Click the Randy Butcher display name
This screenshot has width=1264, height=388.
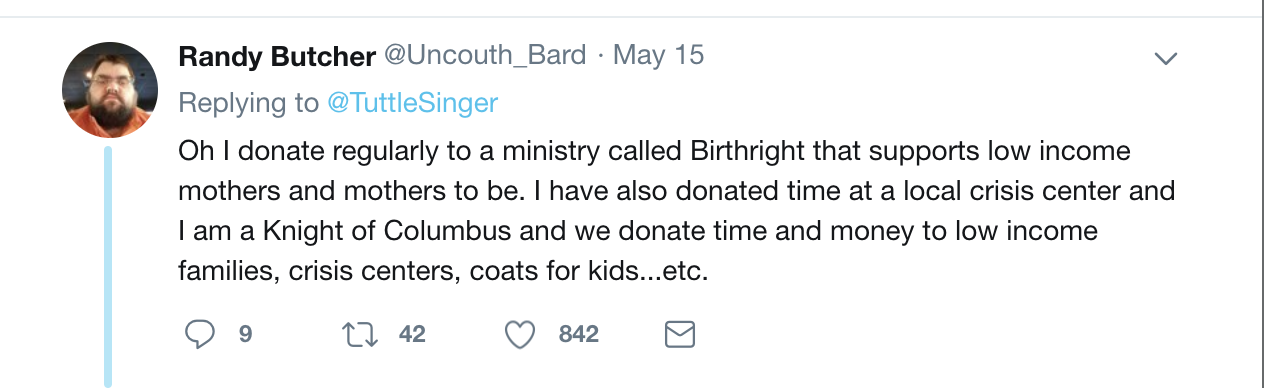point(276,55)
